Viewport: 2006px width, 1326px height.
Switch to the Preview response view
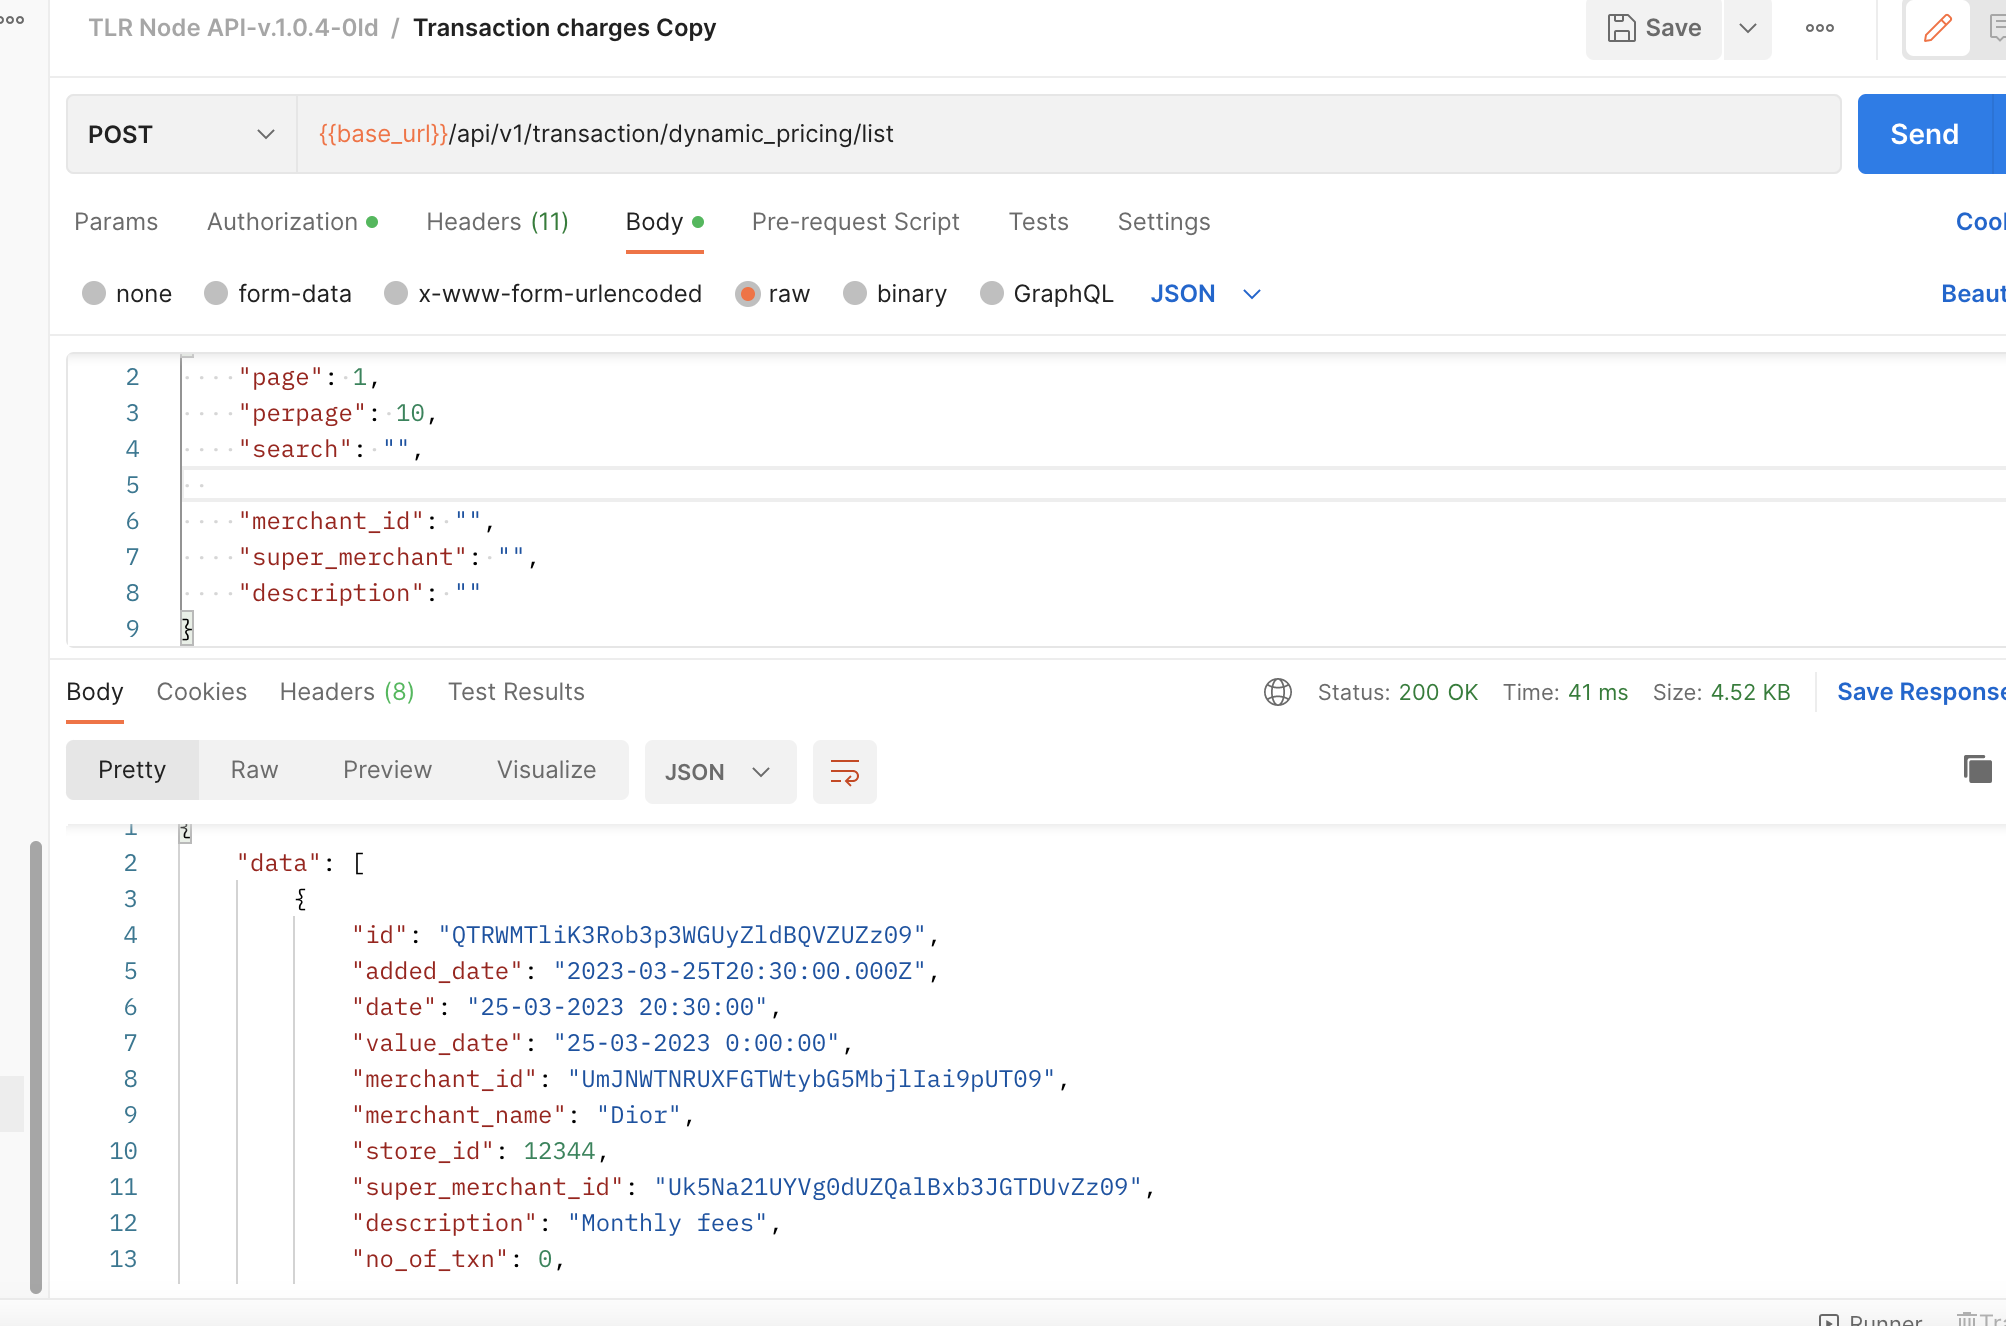tap(388, 770)
